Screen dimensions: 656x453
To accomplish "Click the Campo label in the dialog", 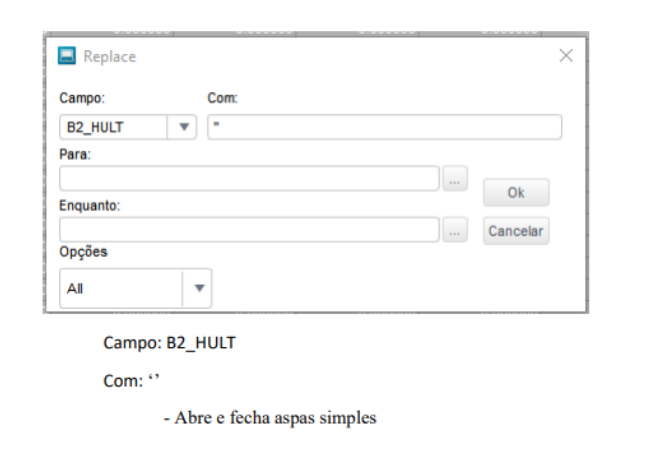I will 82,98.
